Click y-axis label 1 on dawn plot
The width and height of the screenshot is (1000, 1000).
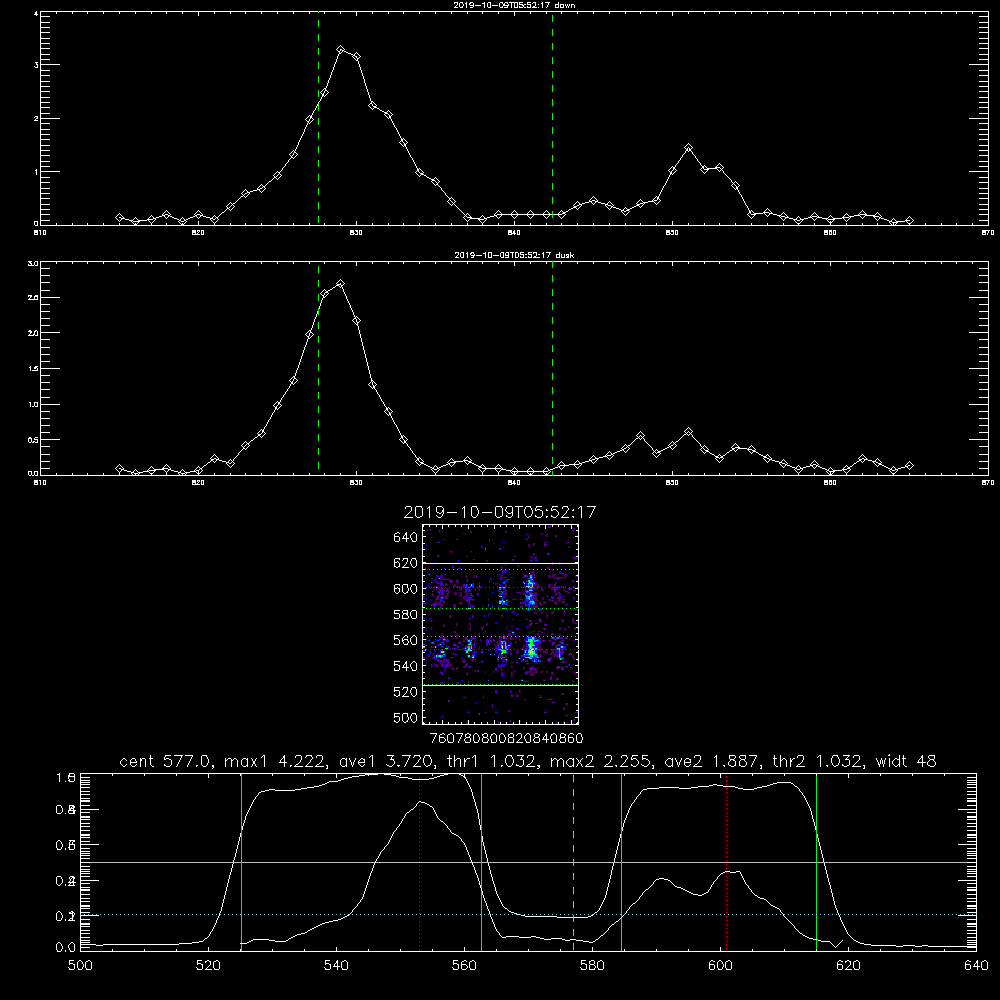pos(36,172)
